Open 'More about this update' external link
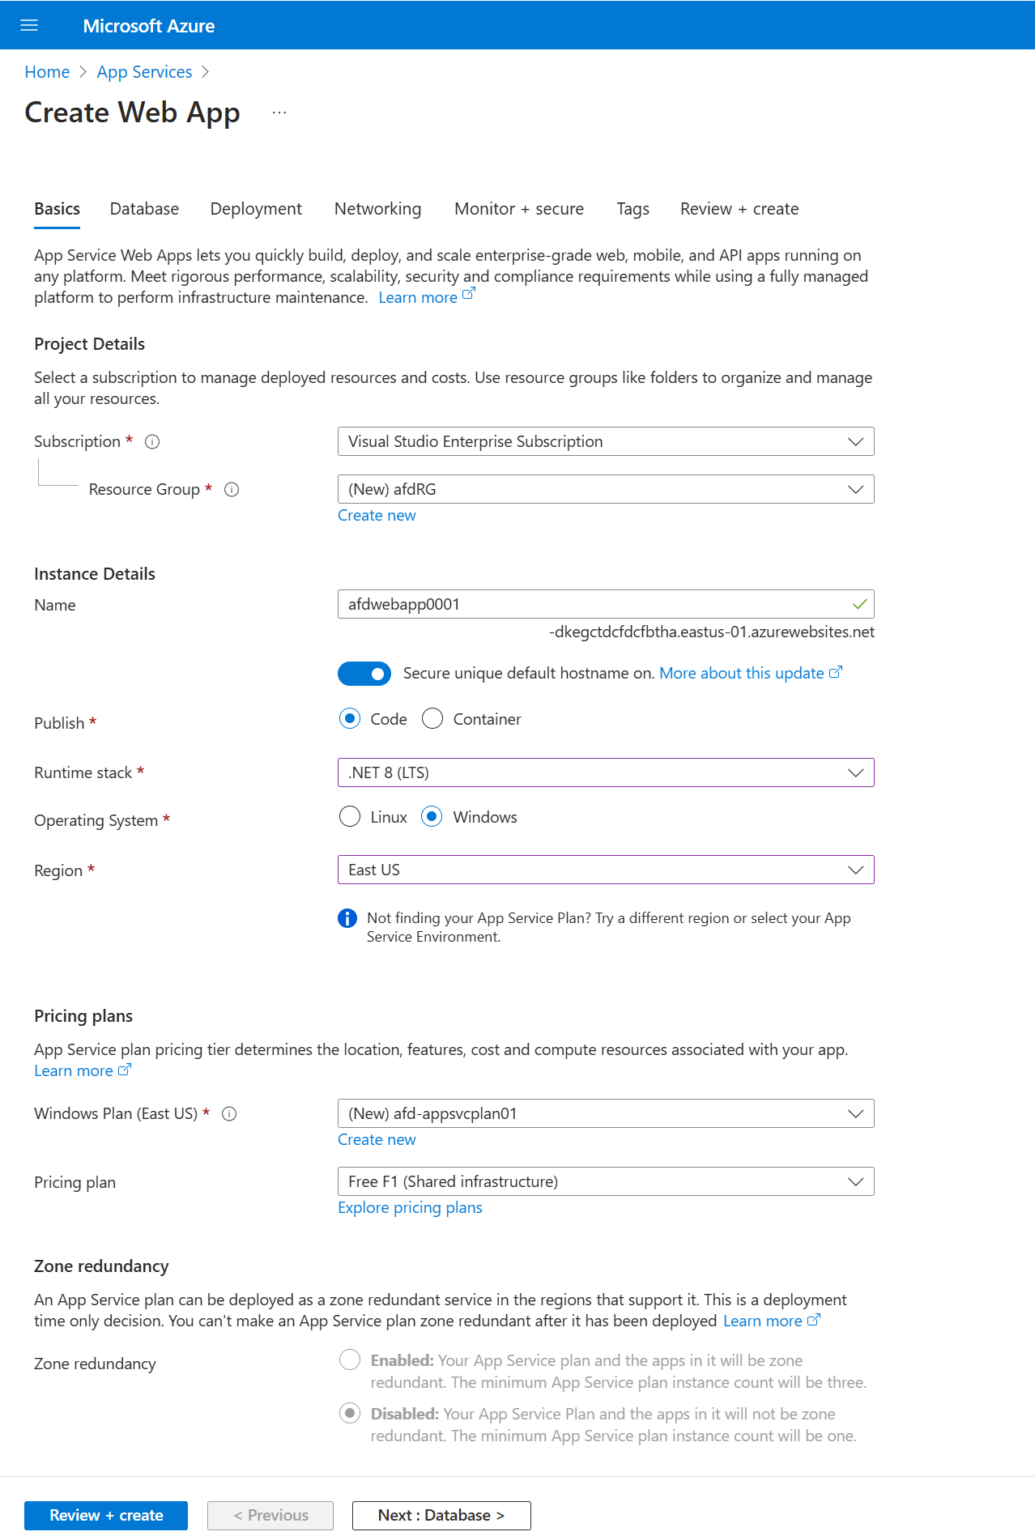The height and width of the screenshot is (1536, 1035). tap(744, 673)
